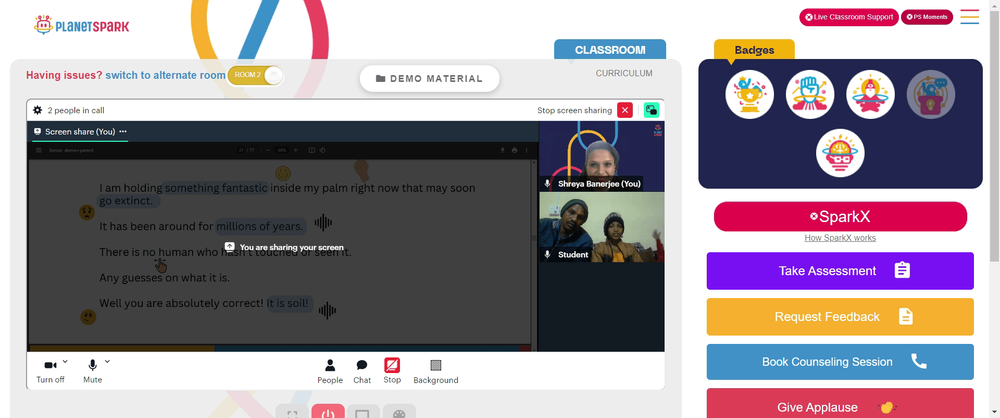The image size is (1000, 418).
Task: Open the Demo Material folder
Action: (x=429, y=78)
